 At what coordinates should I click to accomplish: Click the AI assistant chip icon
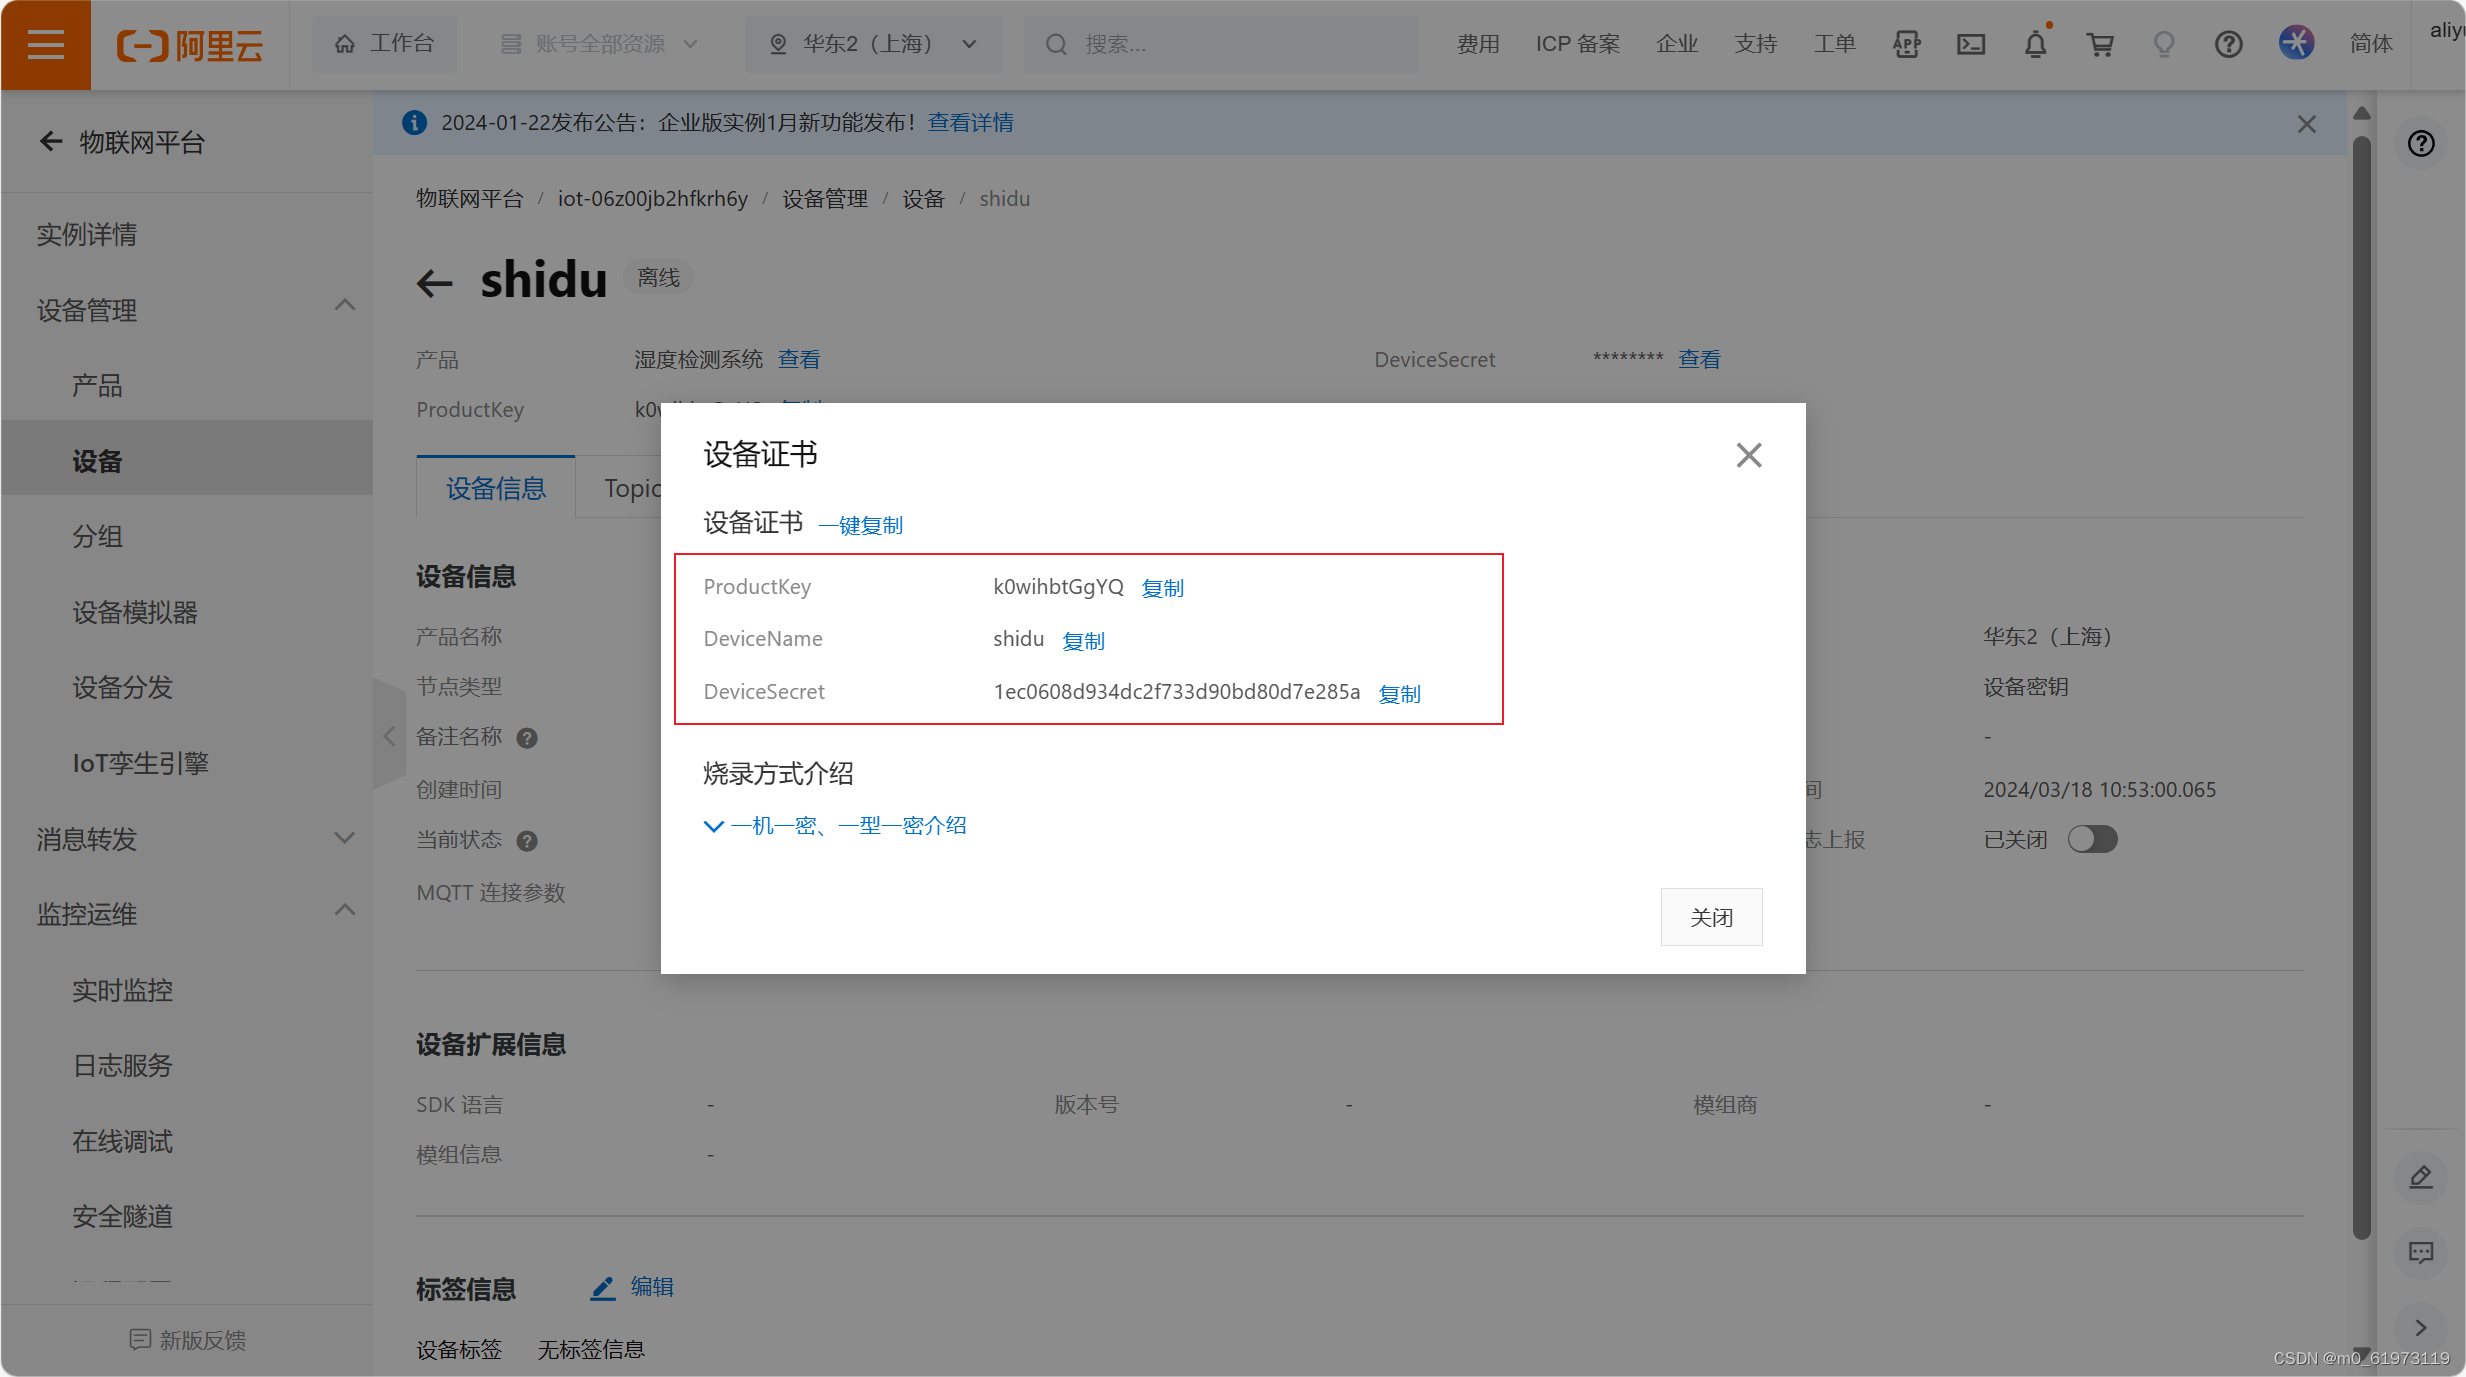pos(1907,44)
